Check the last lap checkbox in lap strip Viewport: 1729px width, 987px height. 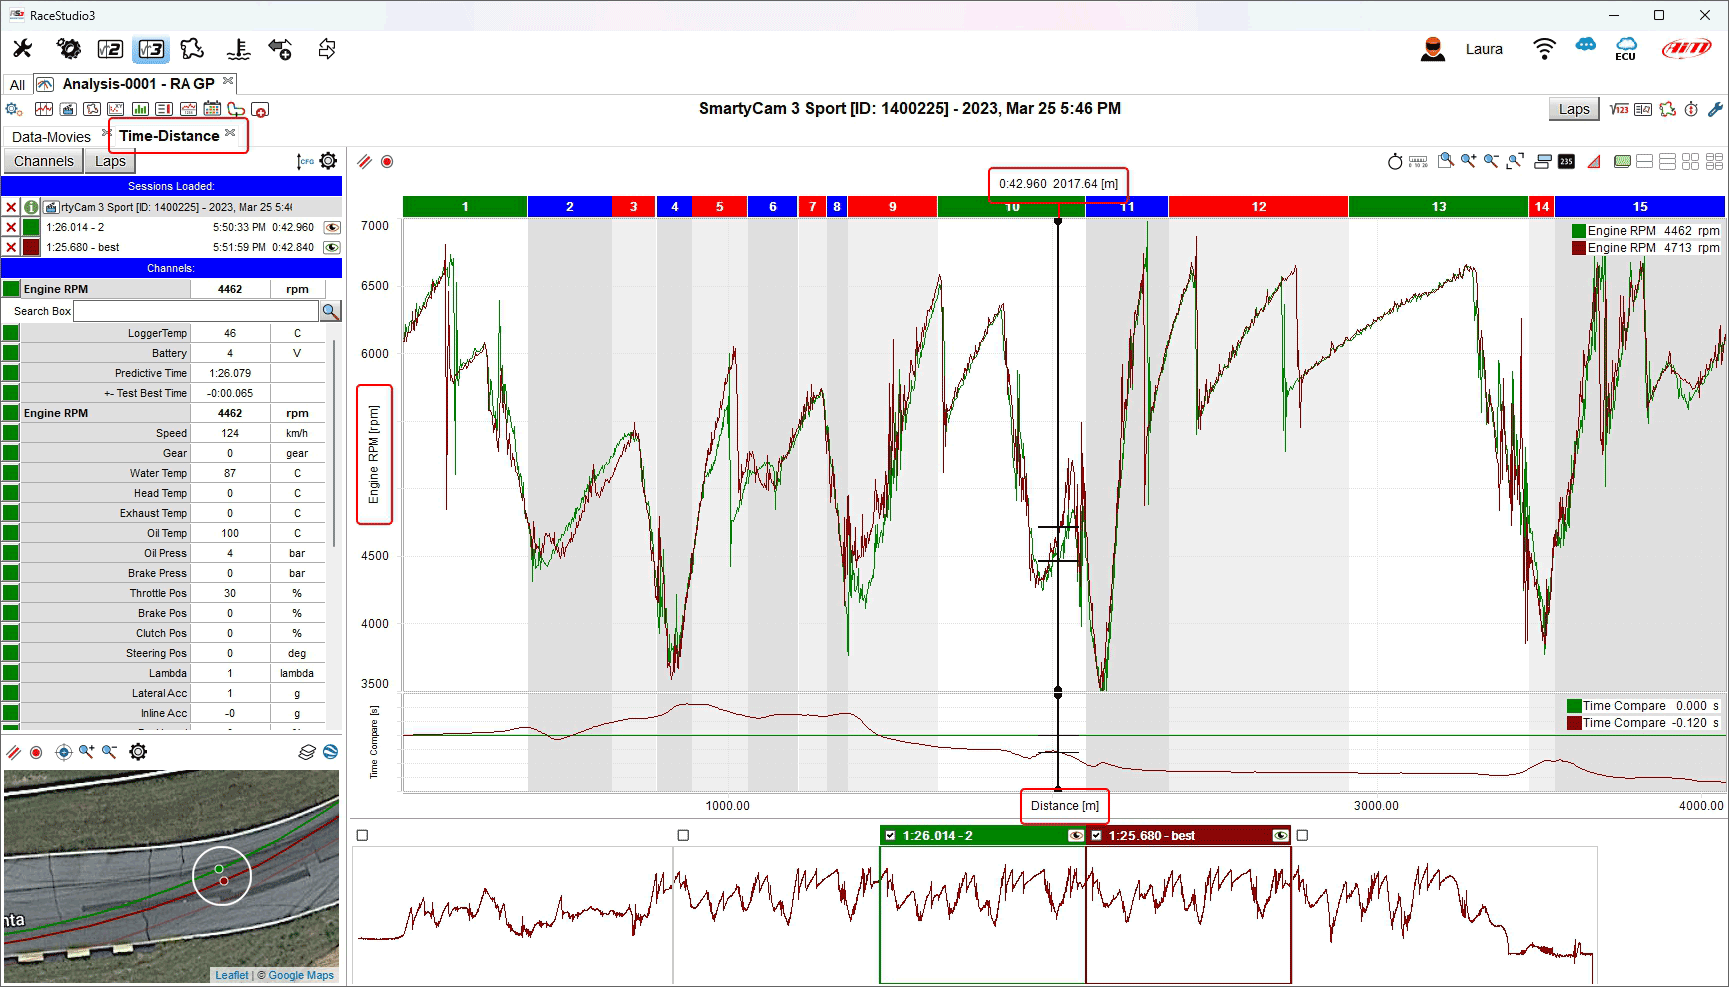click(1302, 836)
